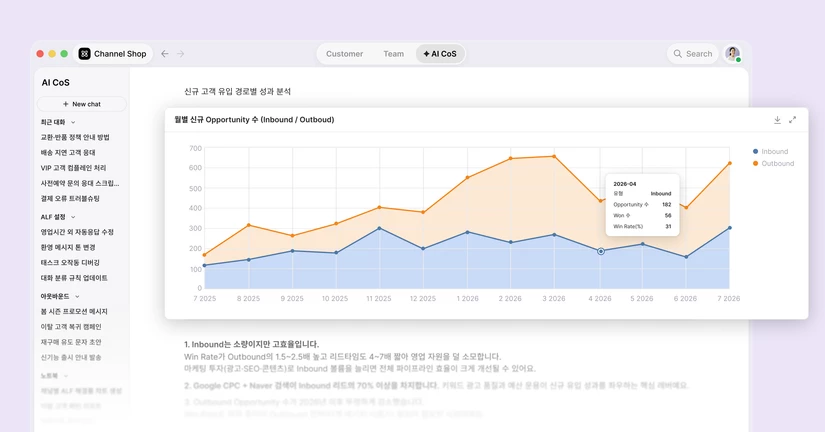825x432 pixels.
Task: Open 신기능 출시 안내 발송
Action: (71, 357)
